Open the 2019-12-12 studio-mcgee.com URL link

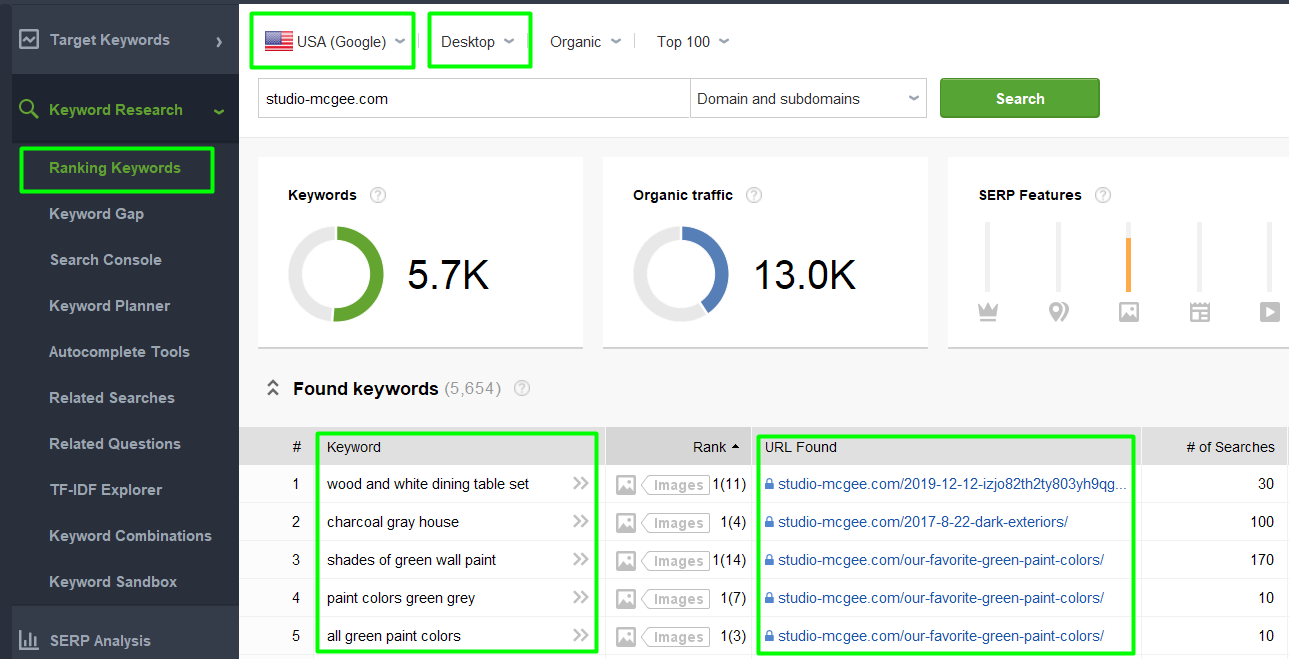952,484
